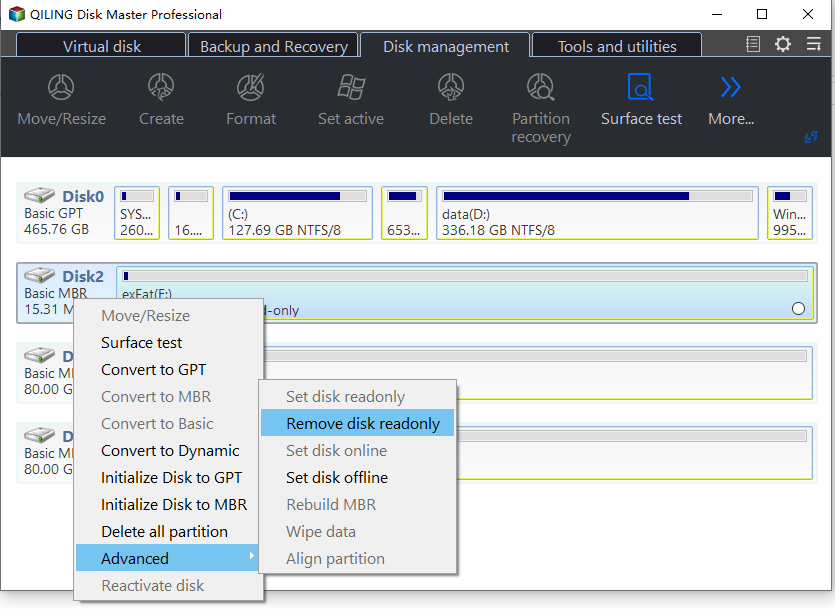The image size is (835, 609).
Task: Choose Surface test in context menu
Action: (169, 342)
